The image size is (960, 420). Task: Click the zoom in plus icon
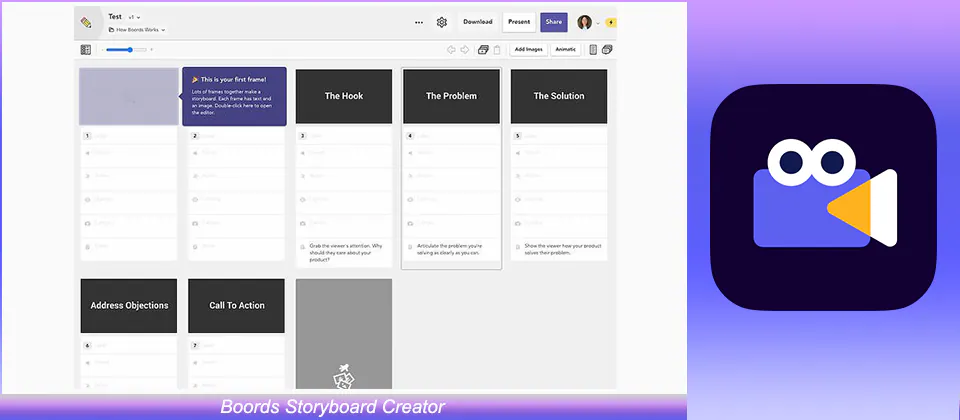tap(151, 50)
